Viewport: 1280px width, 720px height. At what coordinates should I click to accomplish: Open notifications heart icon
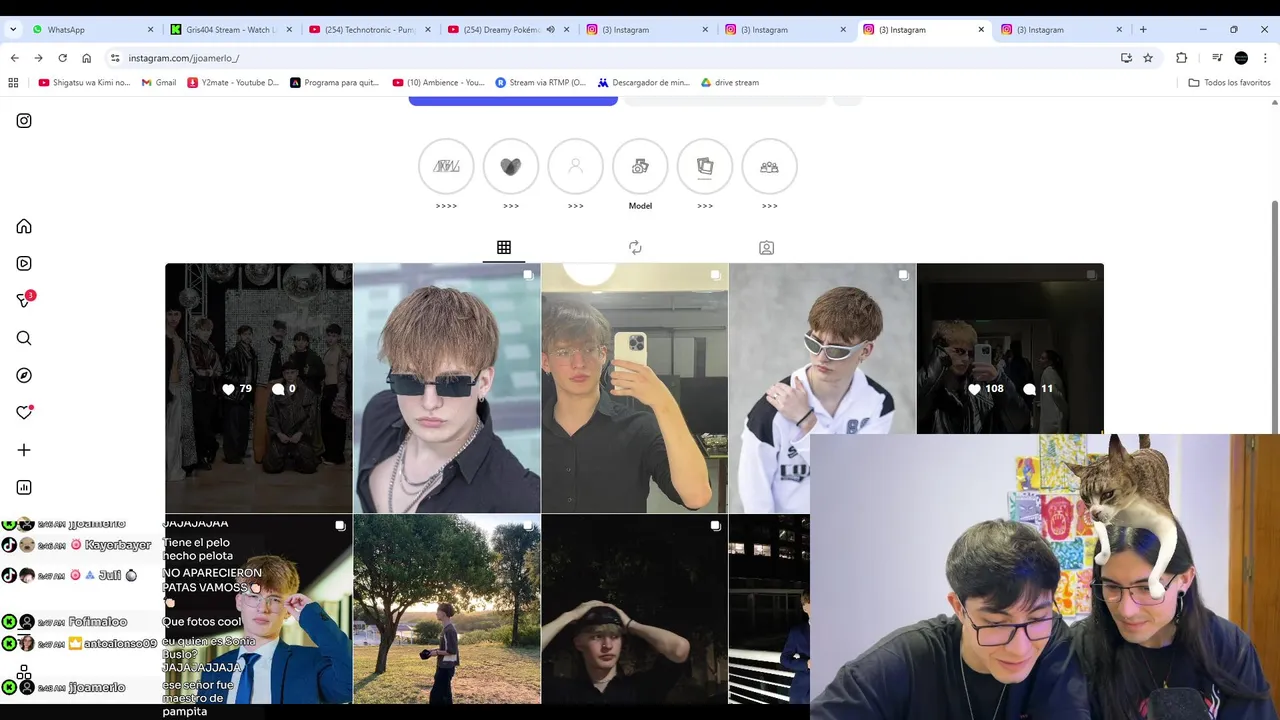coord(24,412)
